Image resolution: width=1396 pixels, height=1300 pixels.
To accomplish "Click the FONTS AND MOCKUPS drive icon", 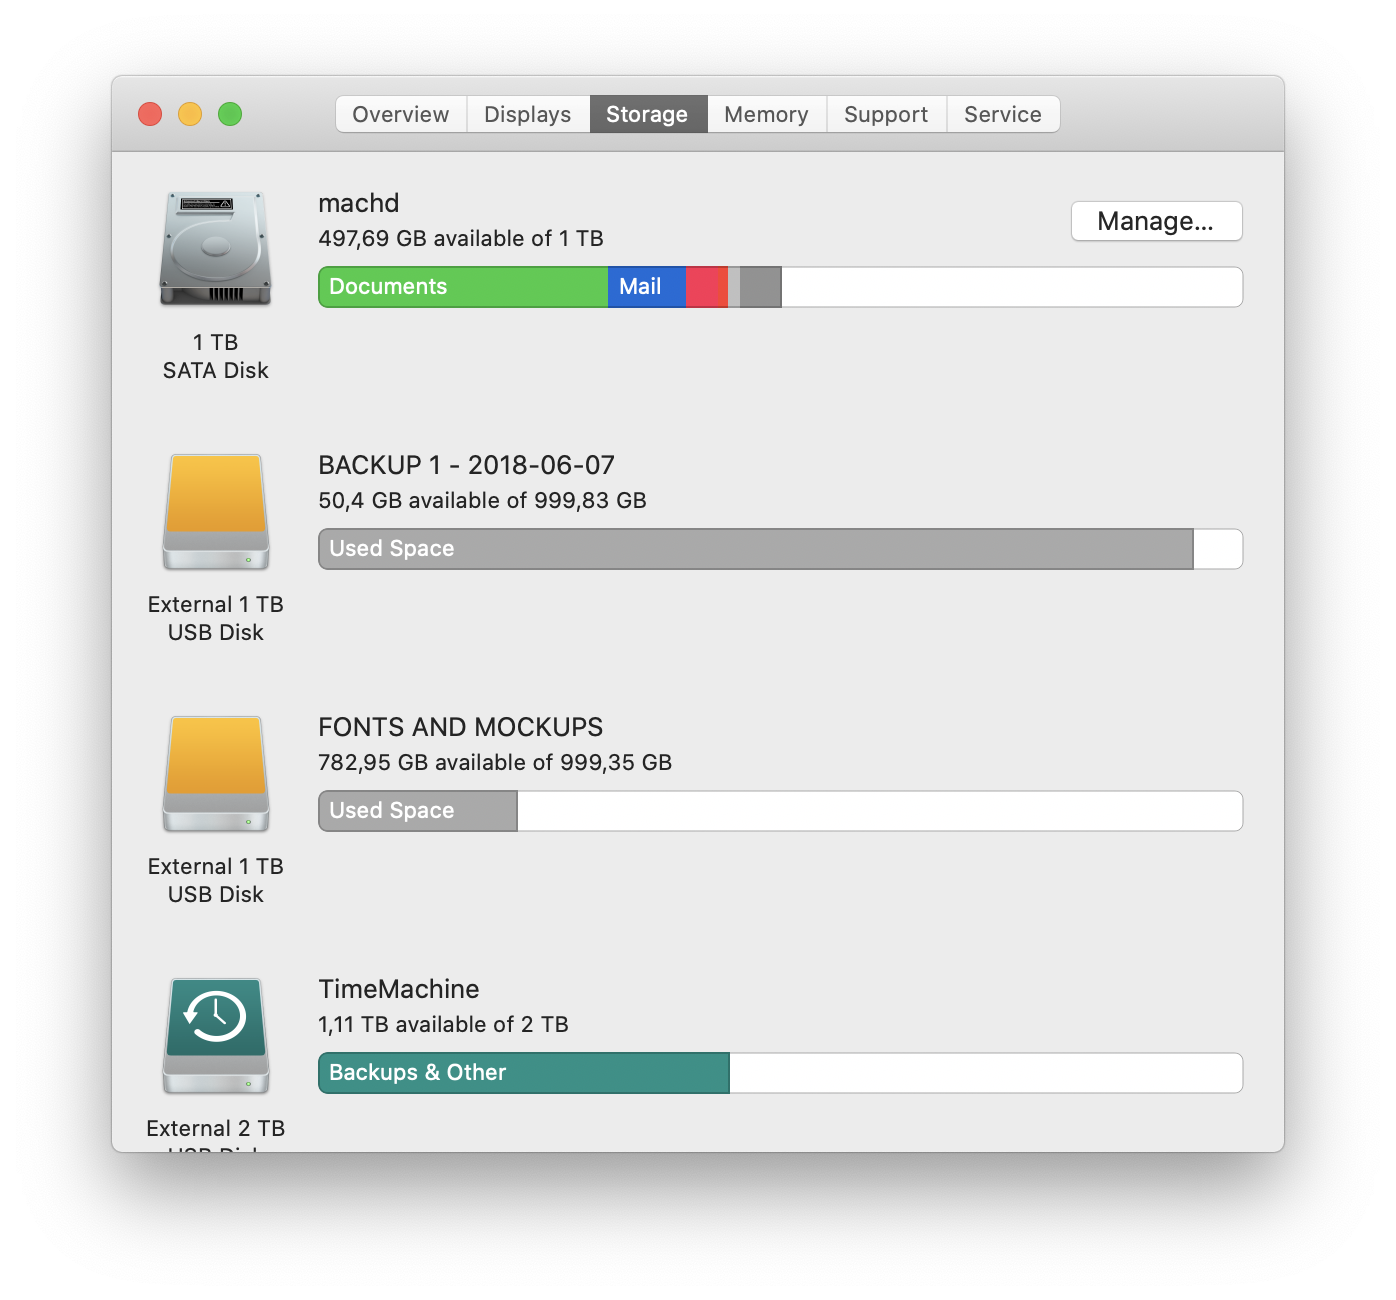I will [216, 774].
